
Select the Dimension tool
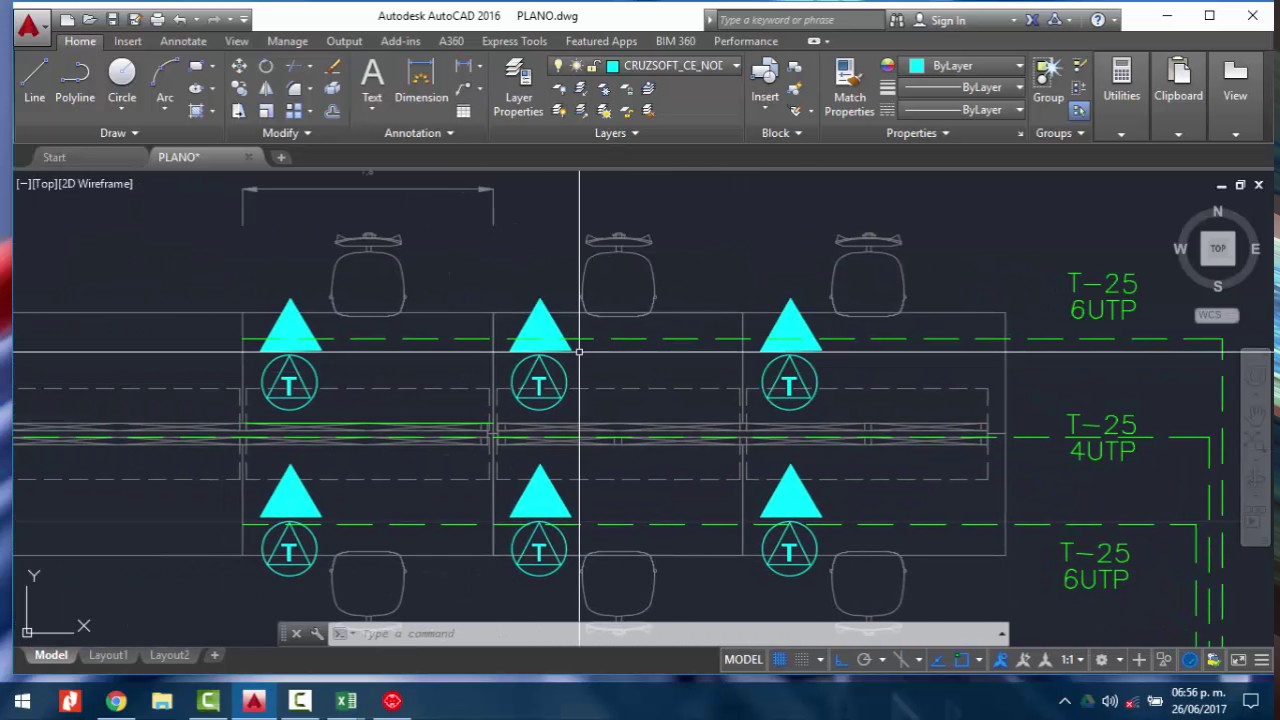coord(421,80)
